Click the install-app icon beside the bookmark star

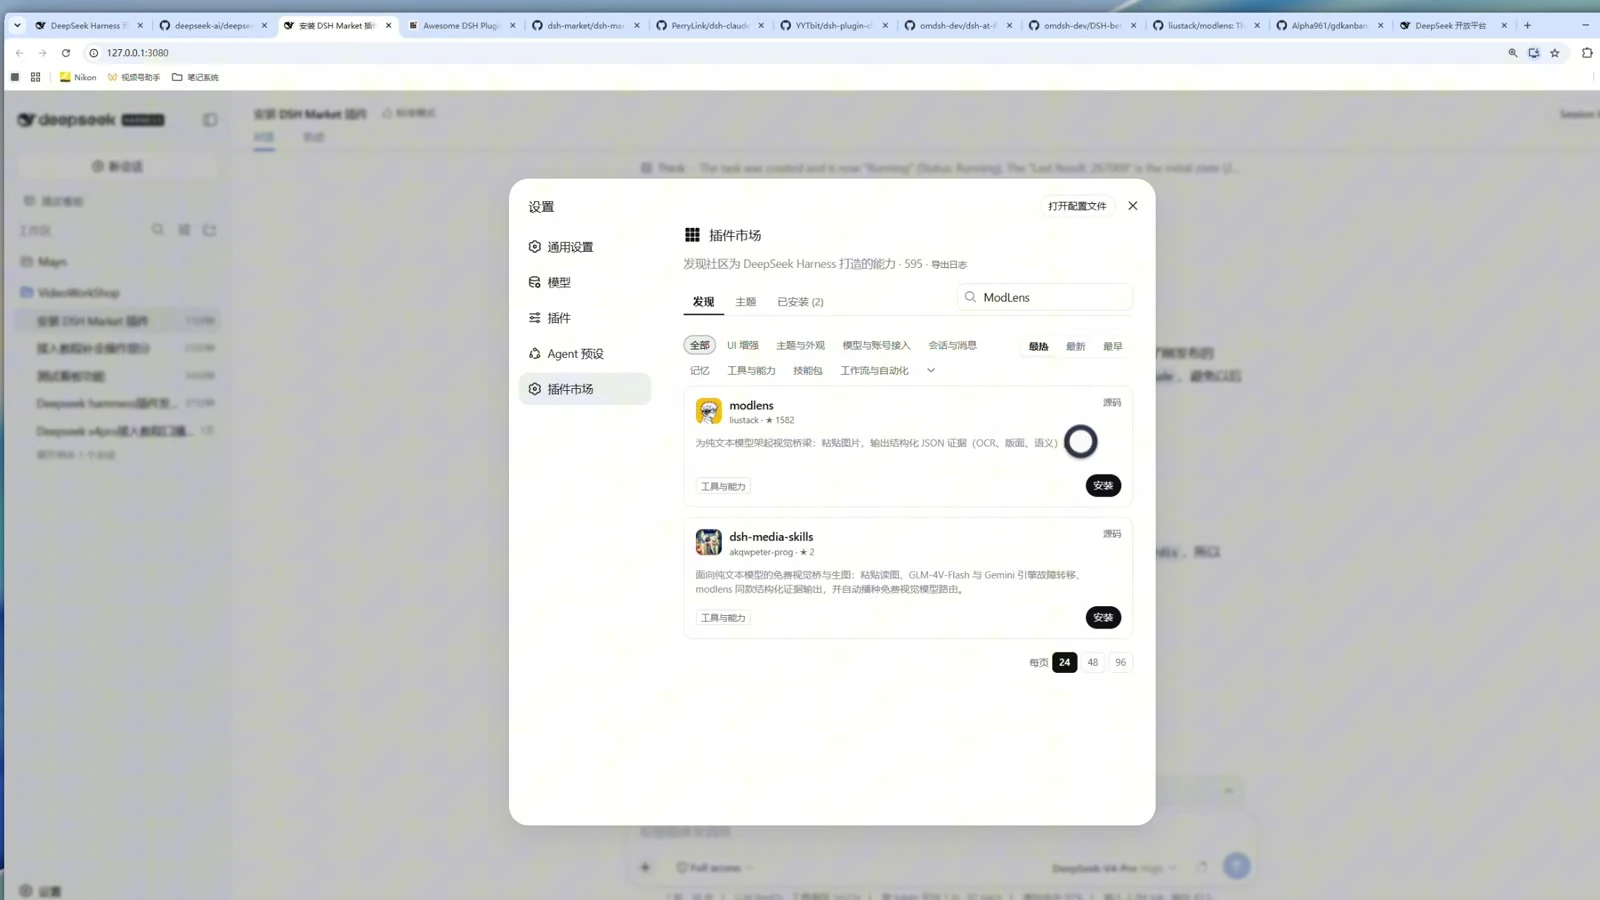coord(1533,53)
